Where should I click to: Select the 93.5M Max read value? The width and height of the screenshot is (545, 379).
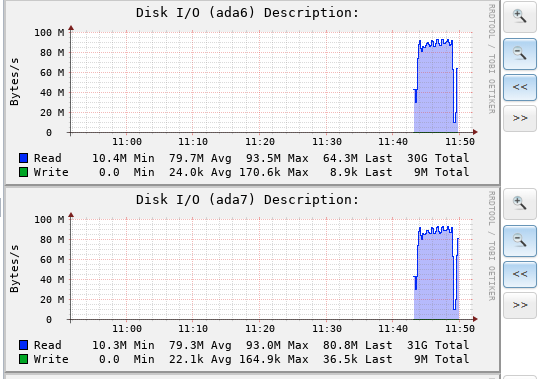click(277, 159)
